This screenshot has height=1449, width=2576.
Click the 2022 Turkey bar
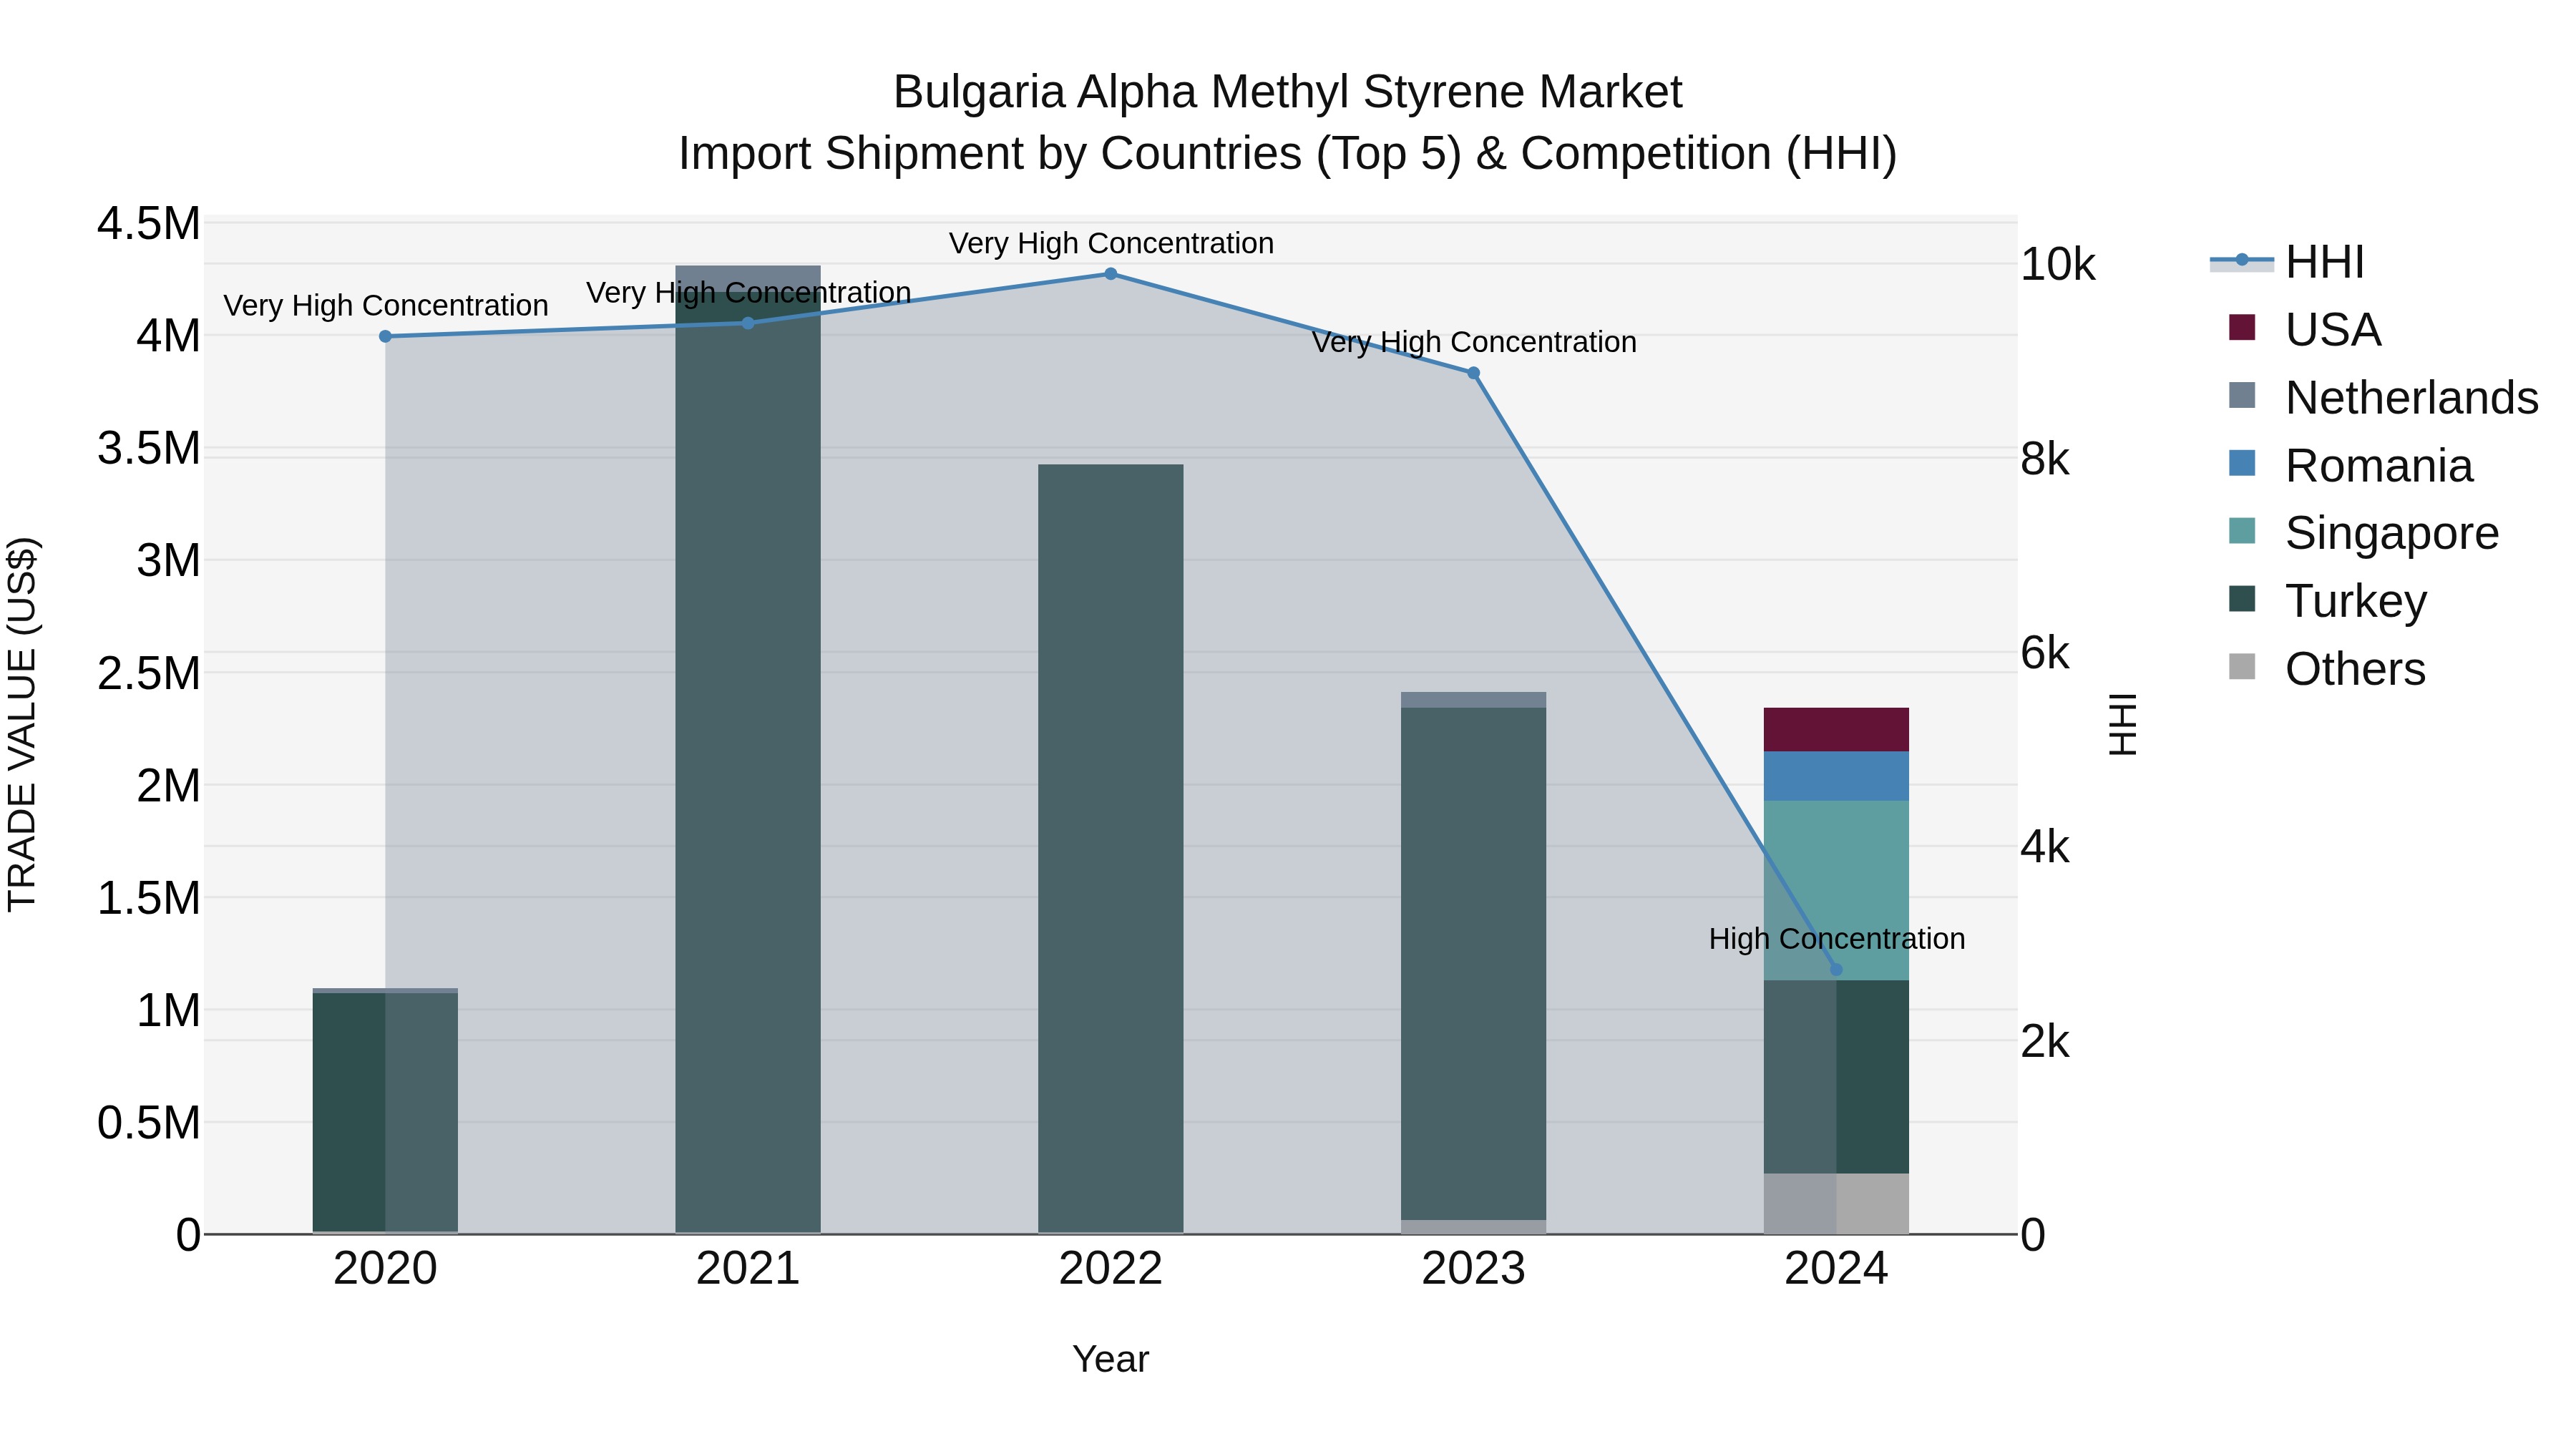pyautogui.click(x=1110, y=849)
